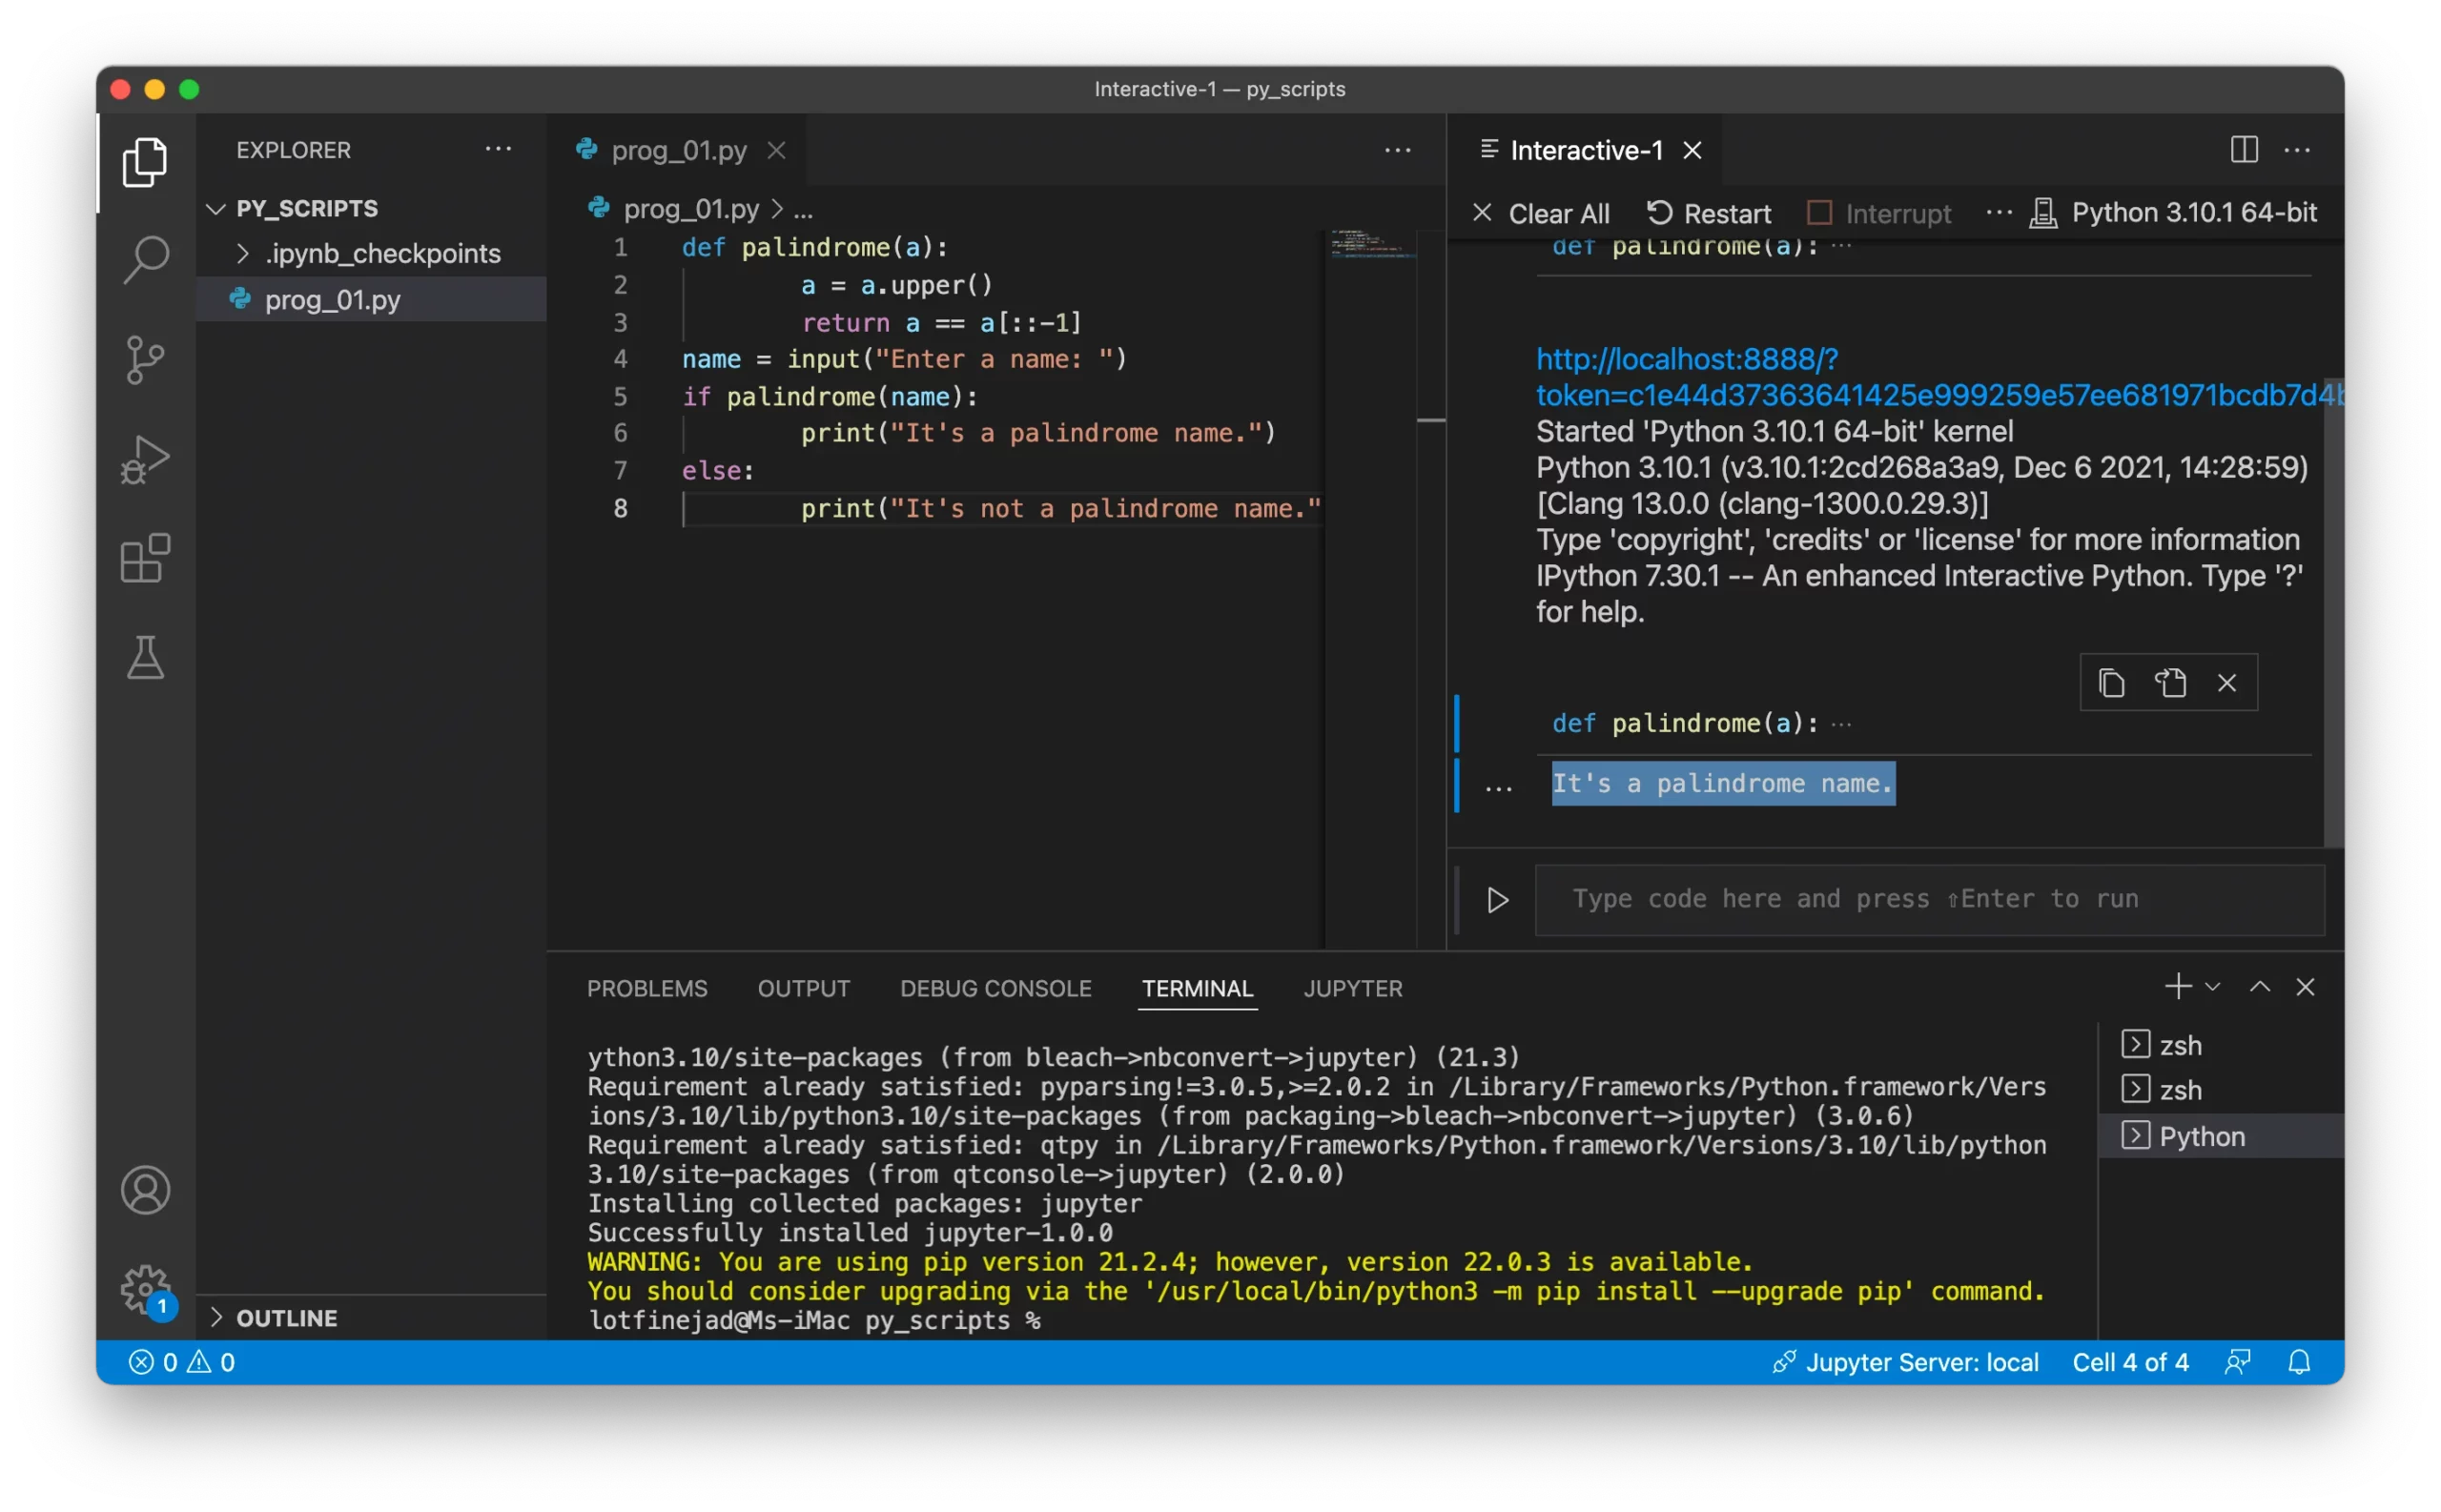Switch to the JUPYTER panel tab
This screenshot has height=1512, width=2441.
point(1352,989)
